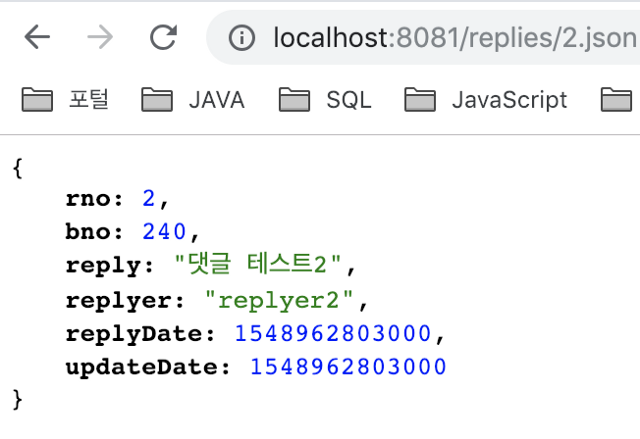Viewport: 640px width, 439px height.
Task: Select the string value "replyer2"
Action: [x=279, y=300]
